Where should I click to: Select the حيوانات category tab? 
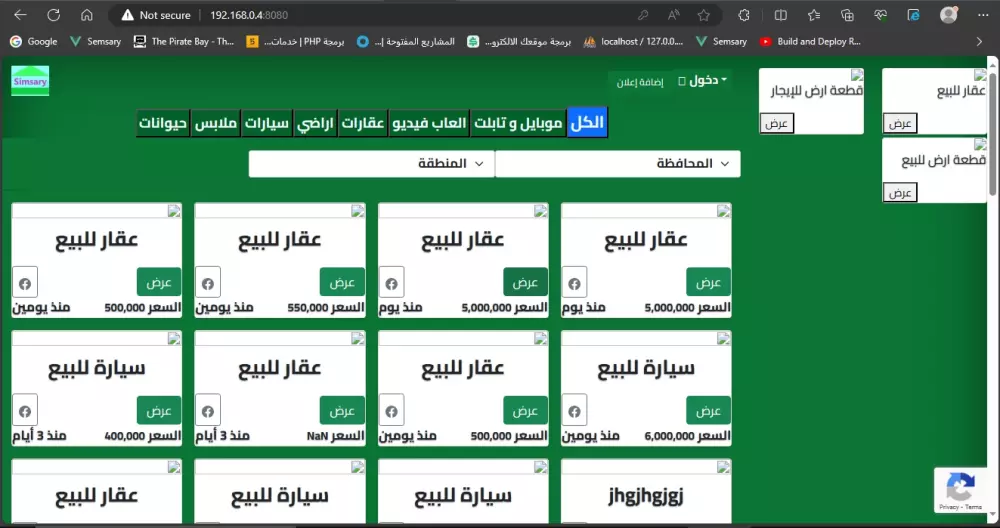163,122
